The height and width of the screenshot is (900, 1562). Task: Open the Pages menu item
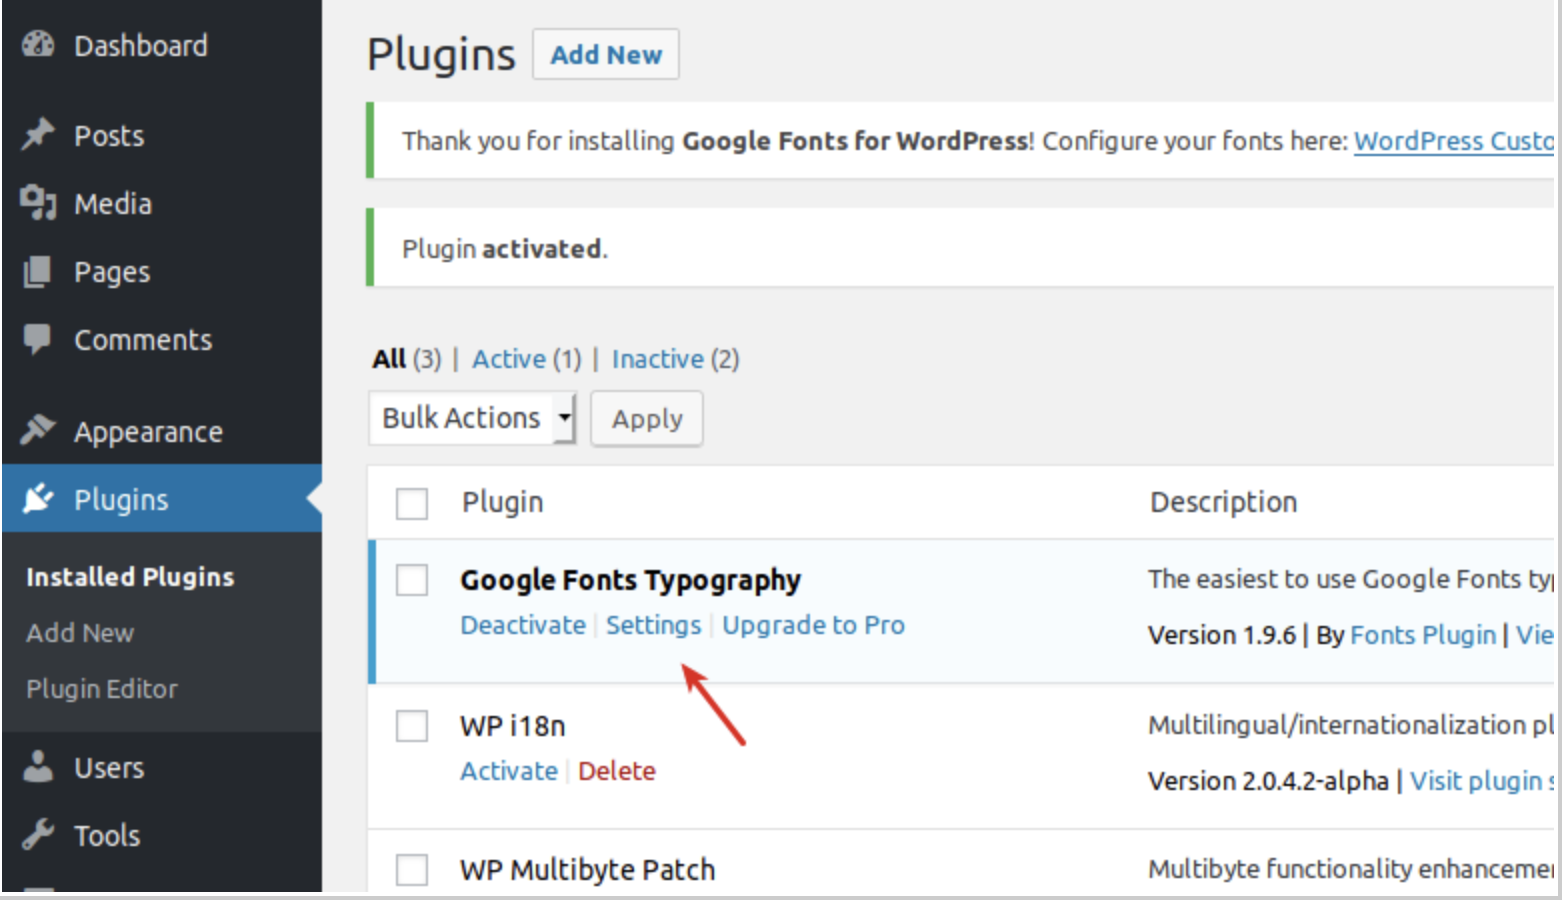[x=162, y=271]
